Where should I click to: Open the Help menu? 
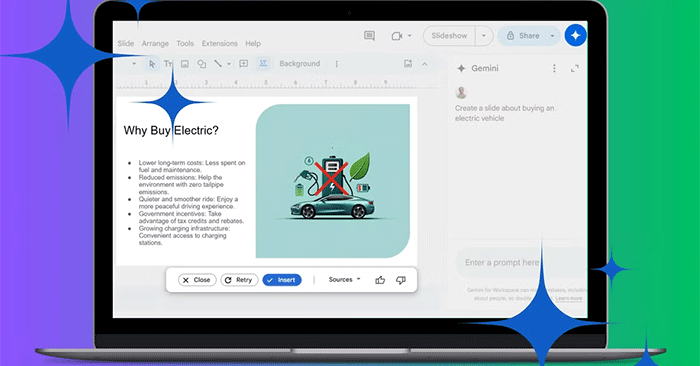(x=253, y=43)
